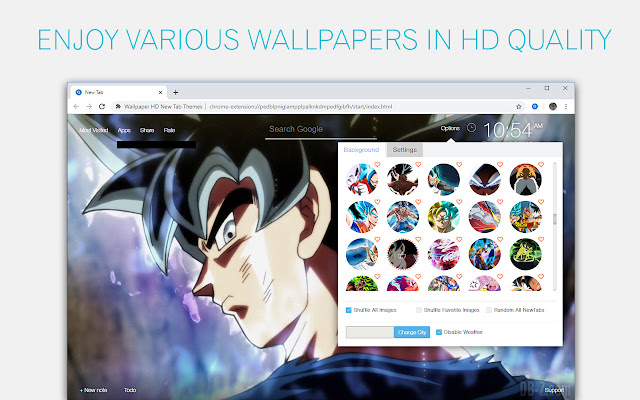The image size is (640, 400).
Task: Favorite the second wallpaper in the third row
Action: (418, 239)
